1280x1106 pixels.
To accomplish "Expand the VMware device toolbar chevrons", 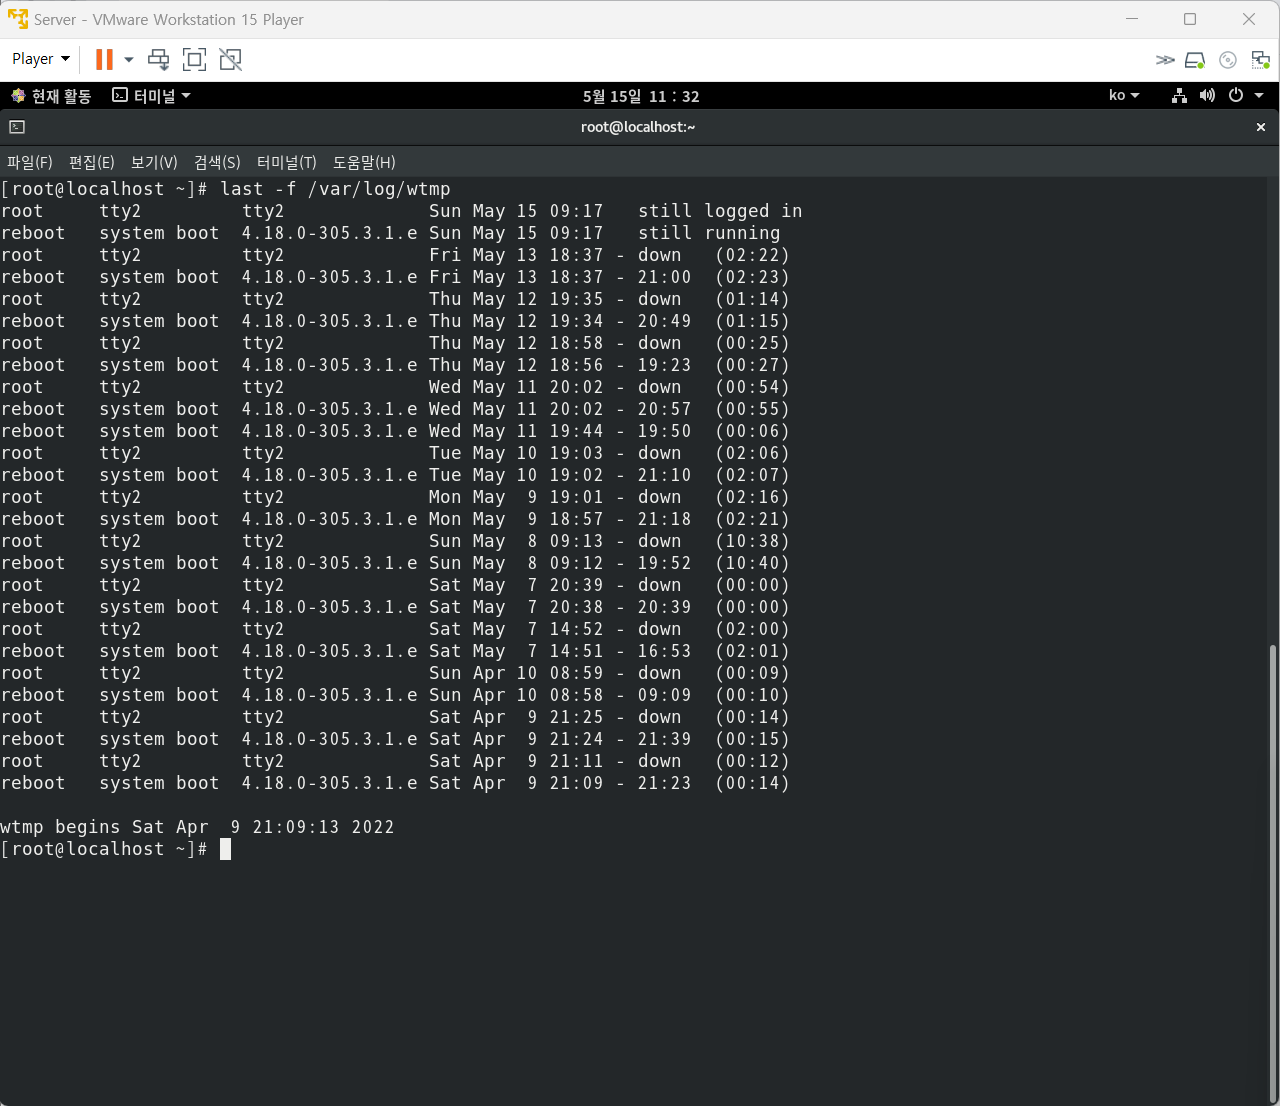I will coord(1165,60).
